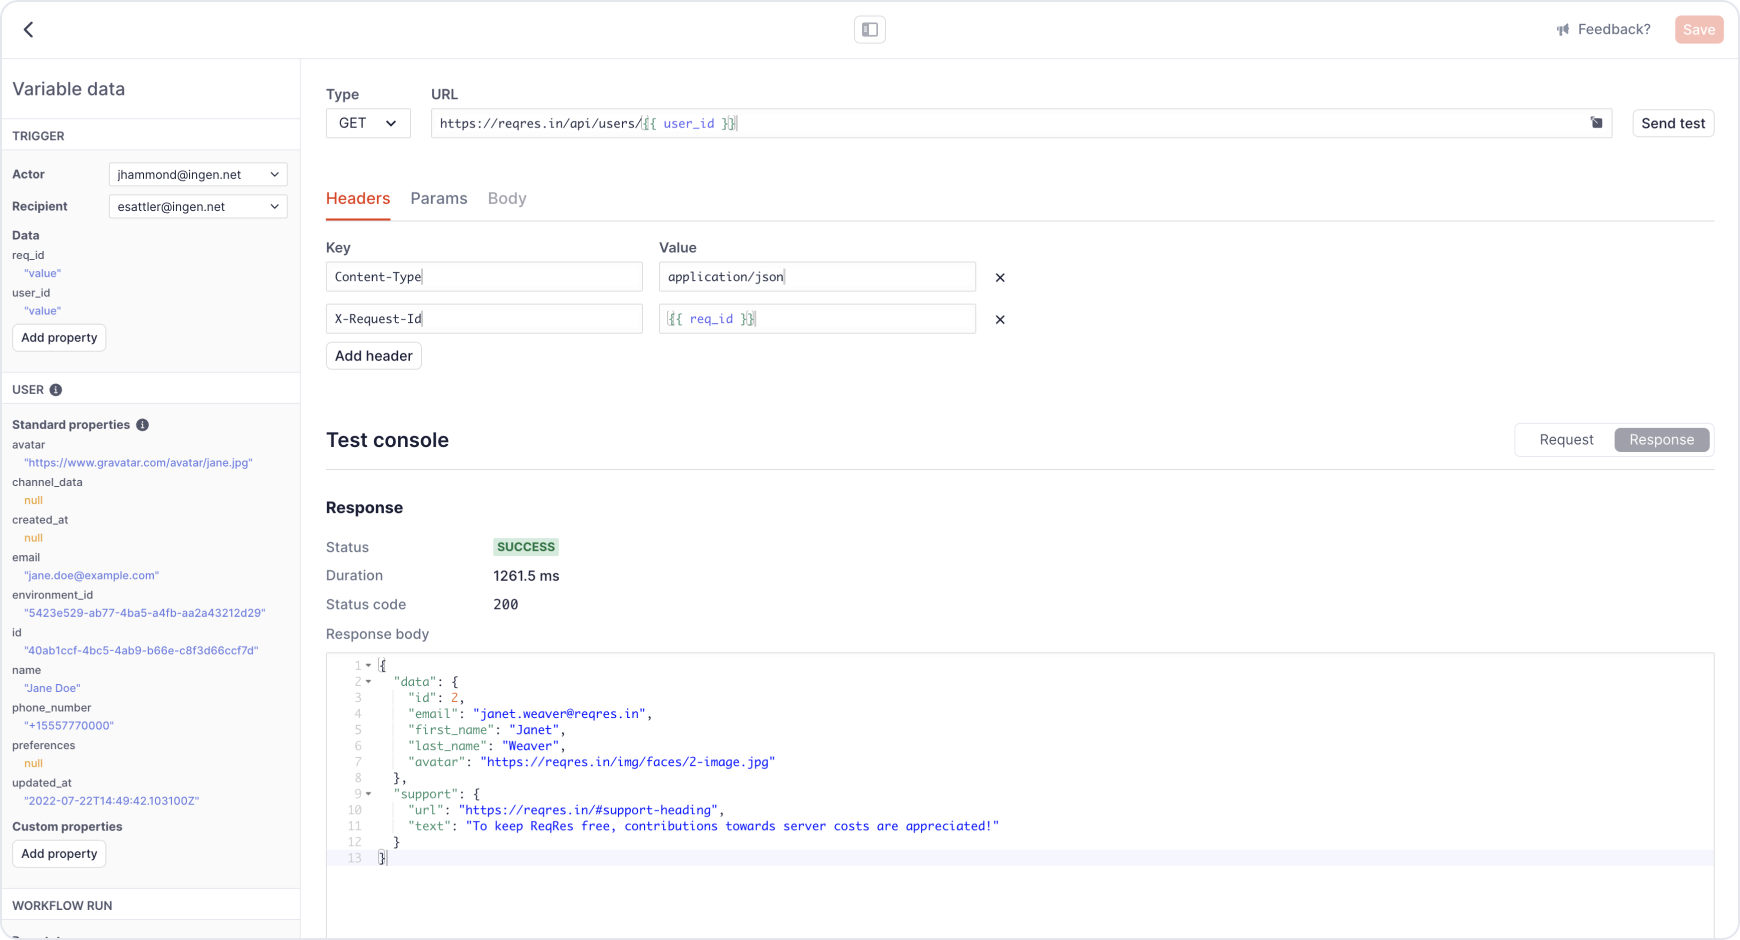Screen dimensions: 1740x940
Task: Click the Send test button
Action: click(1672, 123)
